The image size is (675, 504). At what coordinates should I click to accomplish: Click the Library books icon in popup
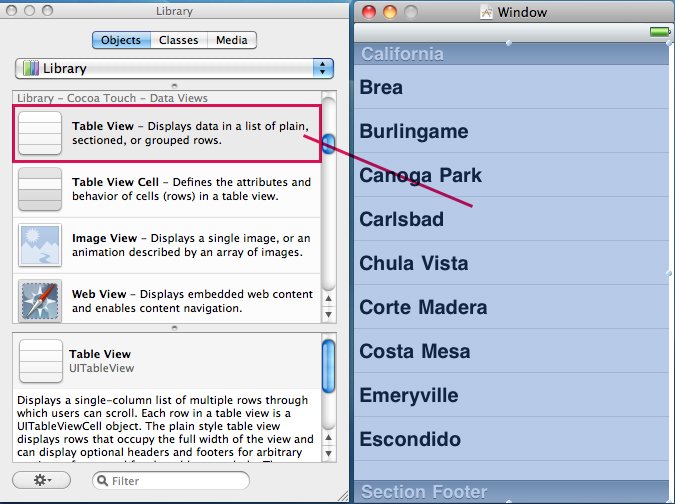[x=31, y=68]
